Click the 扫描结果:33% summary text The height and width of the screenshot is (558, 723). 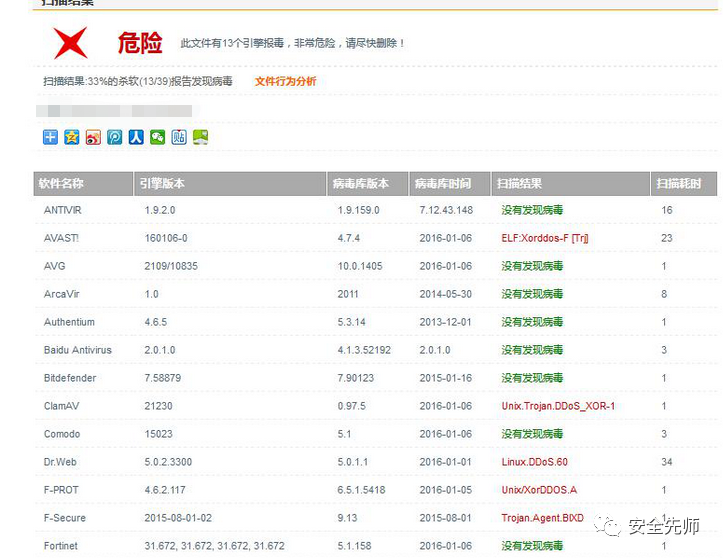coord(137,82)
